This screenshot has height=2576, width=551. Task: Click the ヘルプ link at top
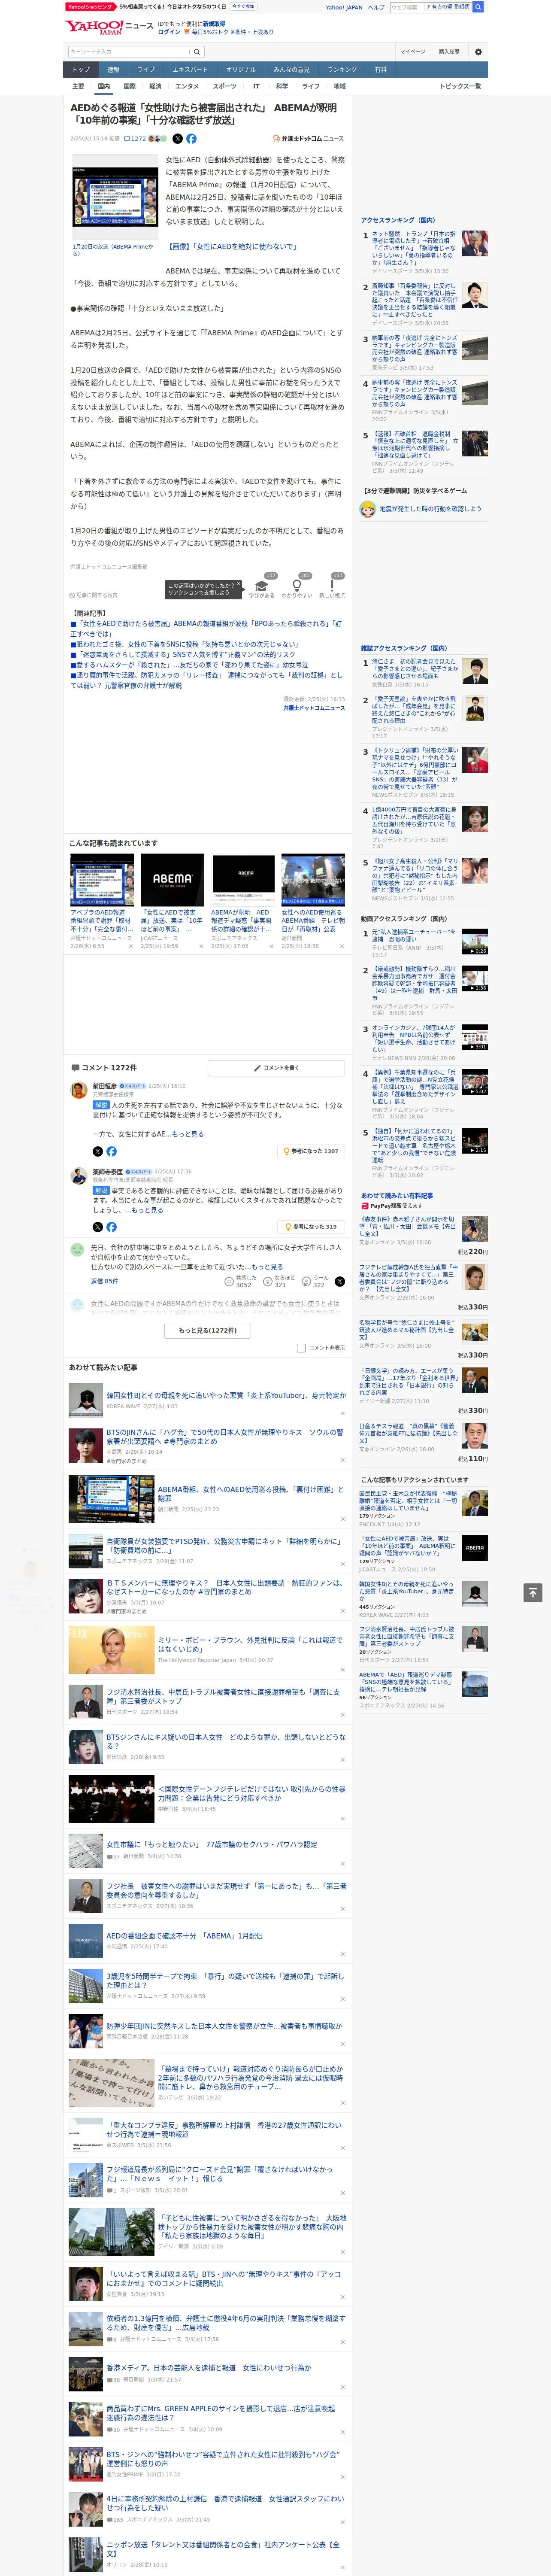[x=375, y=7]
